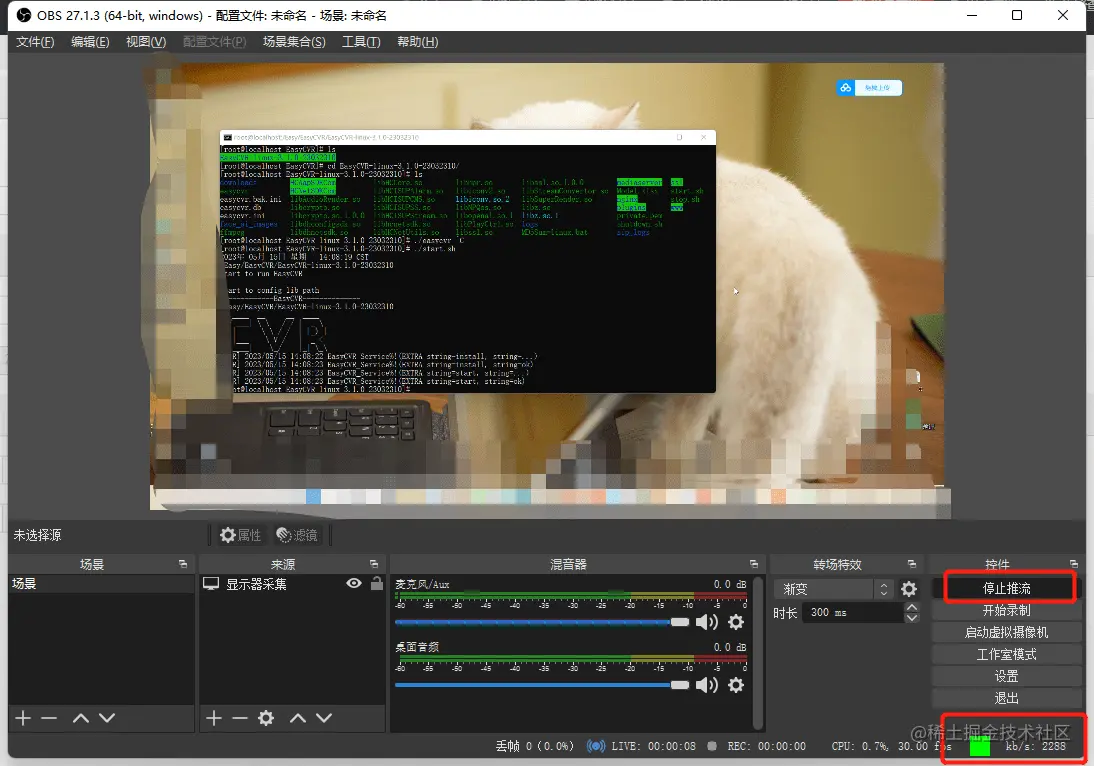Open the 渐变 transition dropdown
1094x766 pixels.
[x=833, y=589]
